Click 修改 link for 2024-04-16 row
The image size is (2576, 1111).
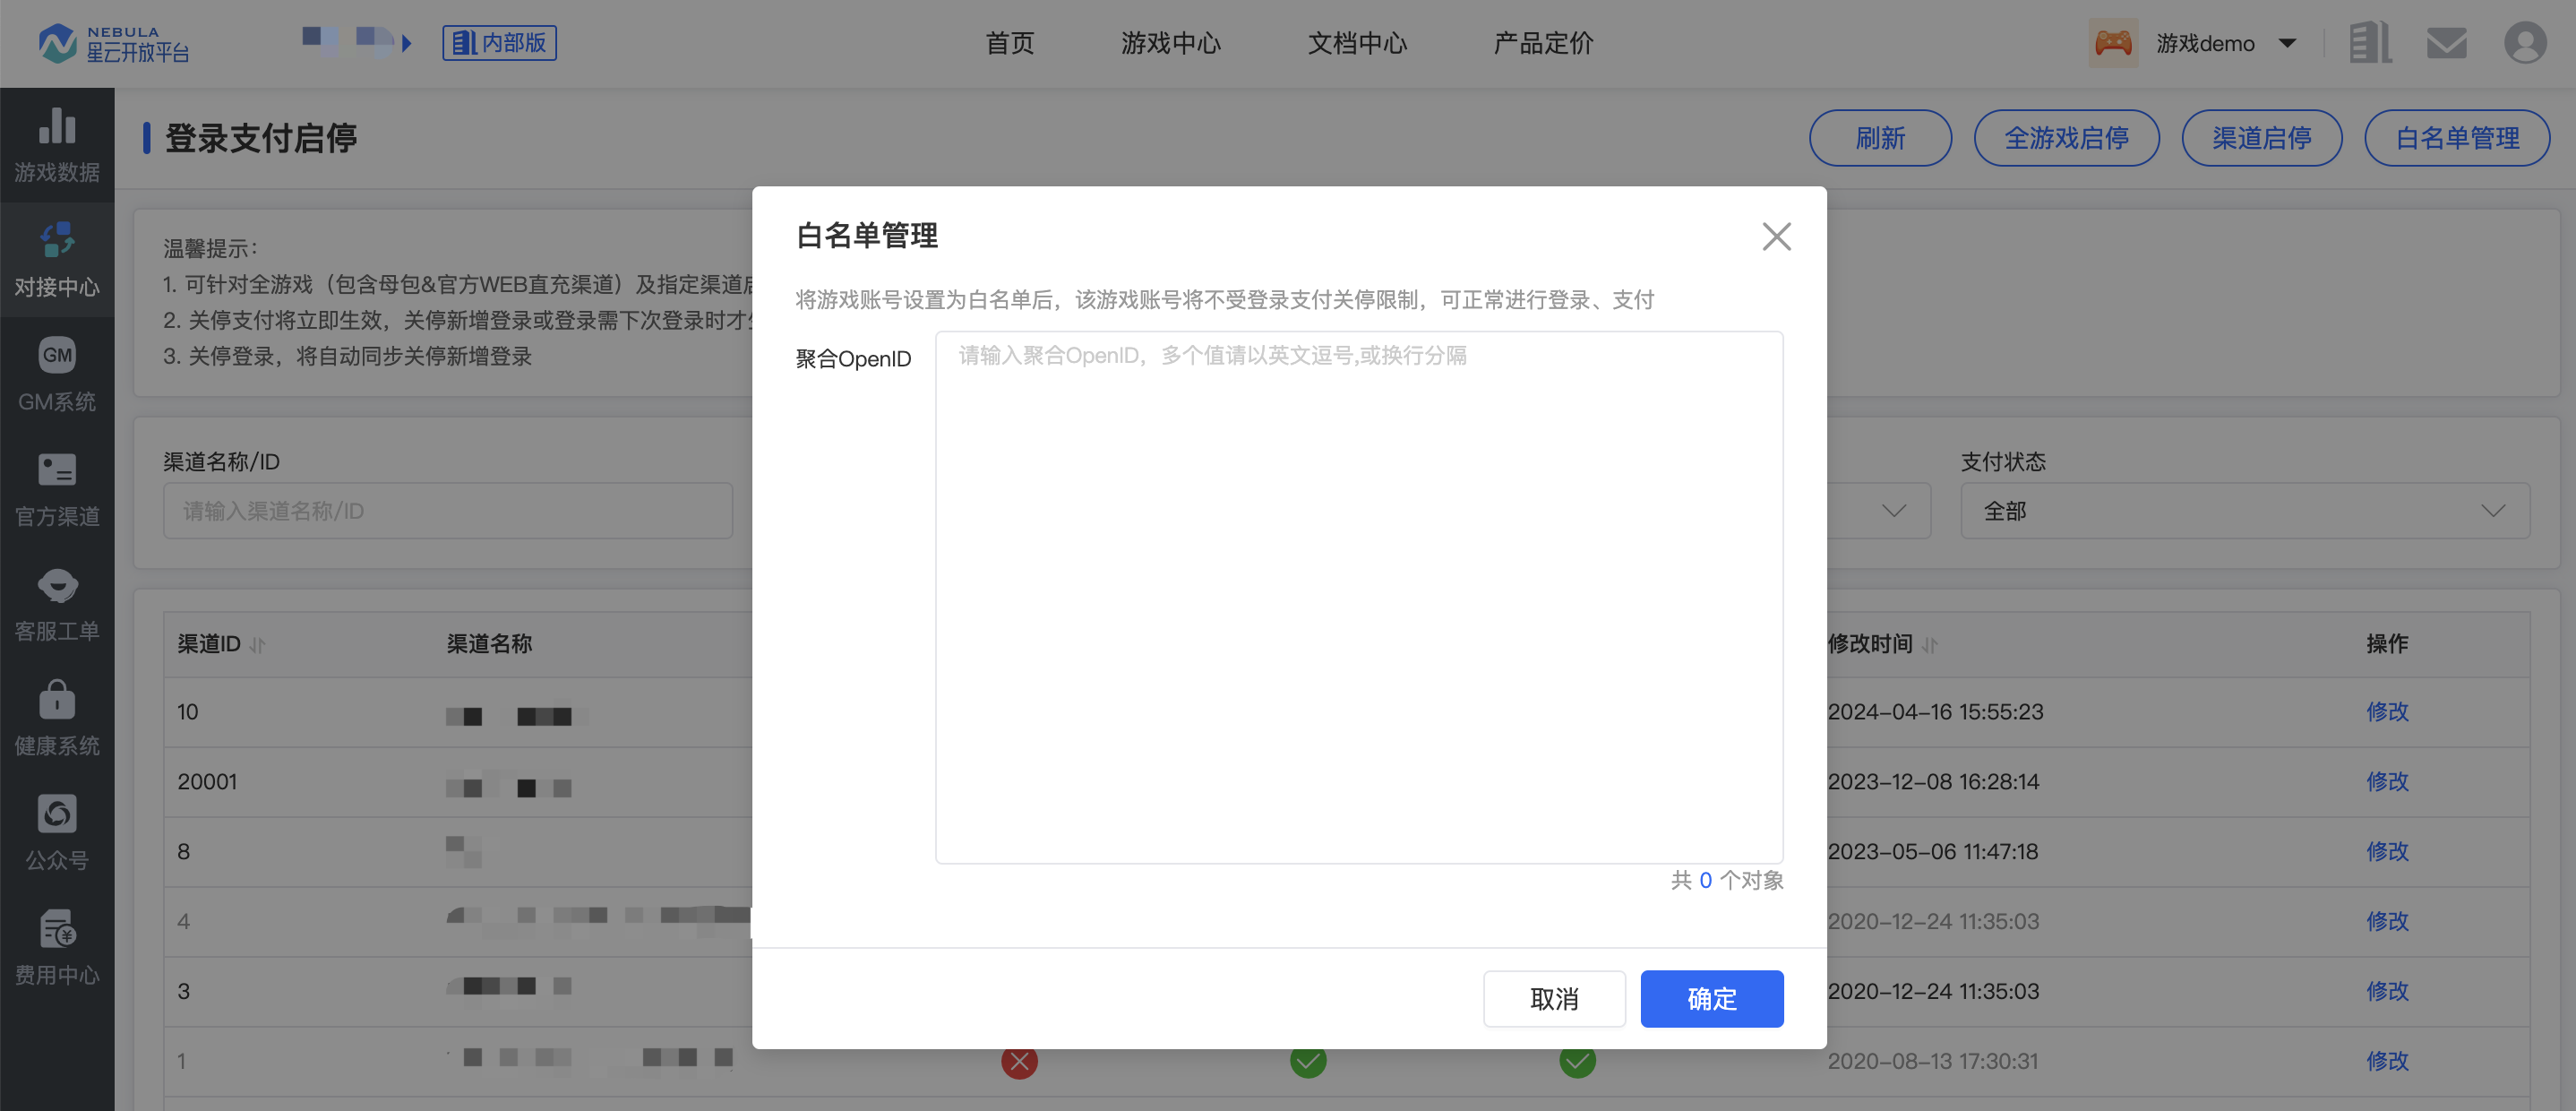click(2386, 712)
